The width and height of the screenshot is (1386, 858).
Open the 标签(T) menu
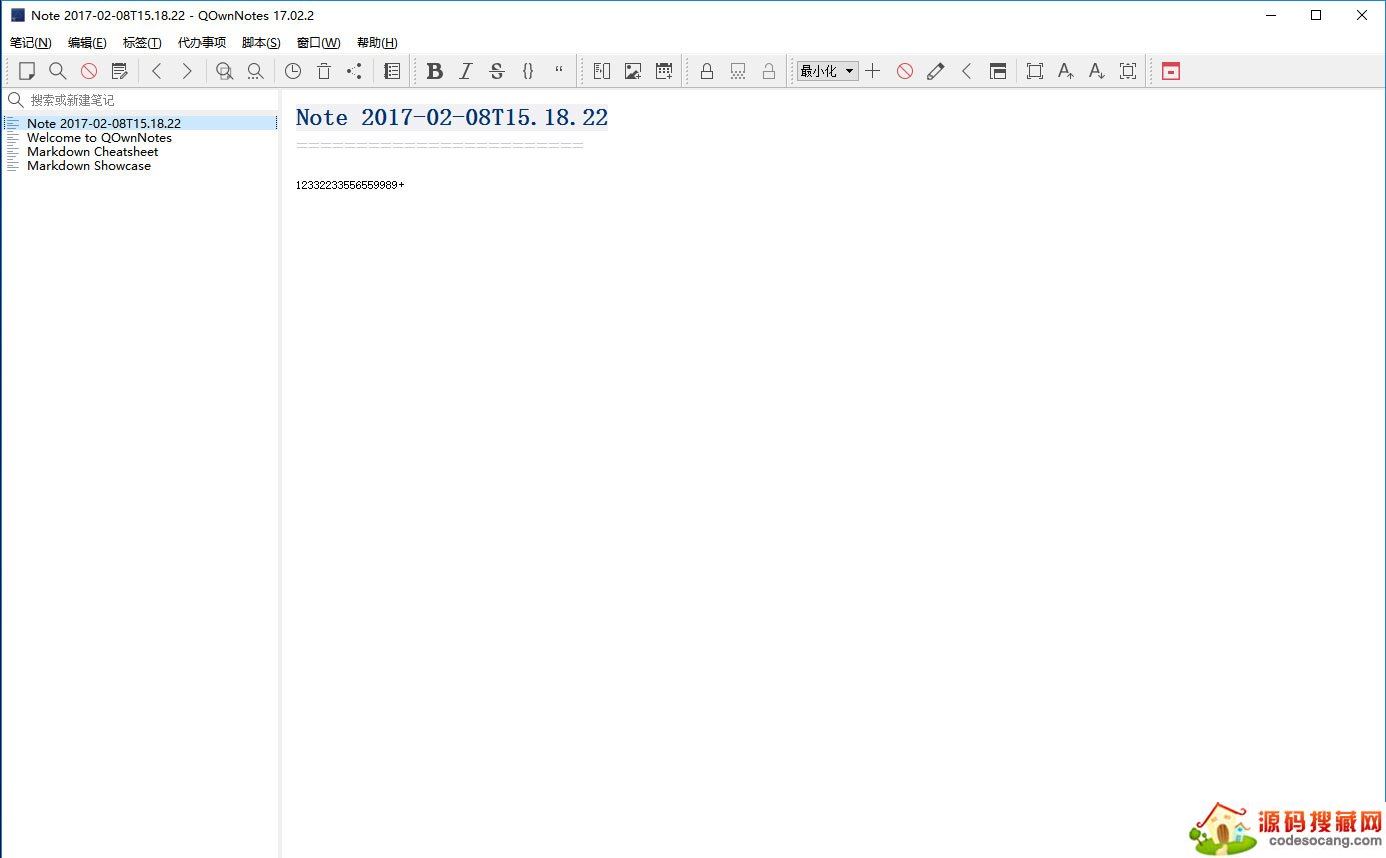tap(142, 43)
